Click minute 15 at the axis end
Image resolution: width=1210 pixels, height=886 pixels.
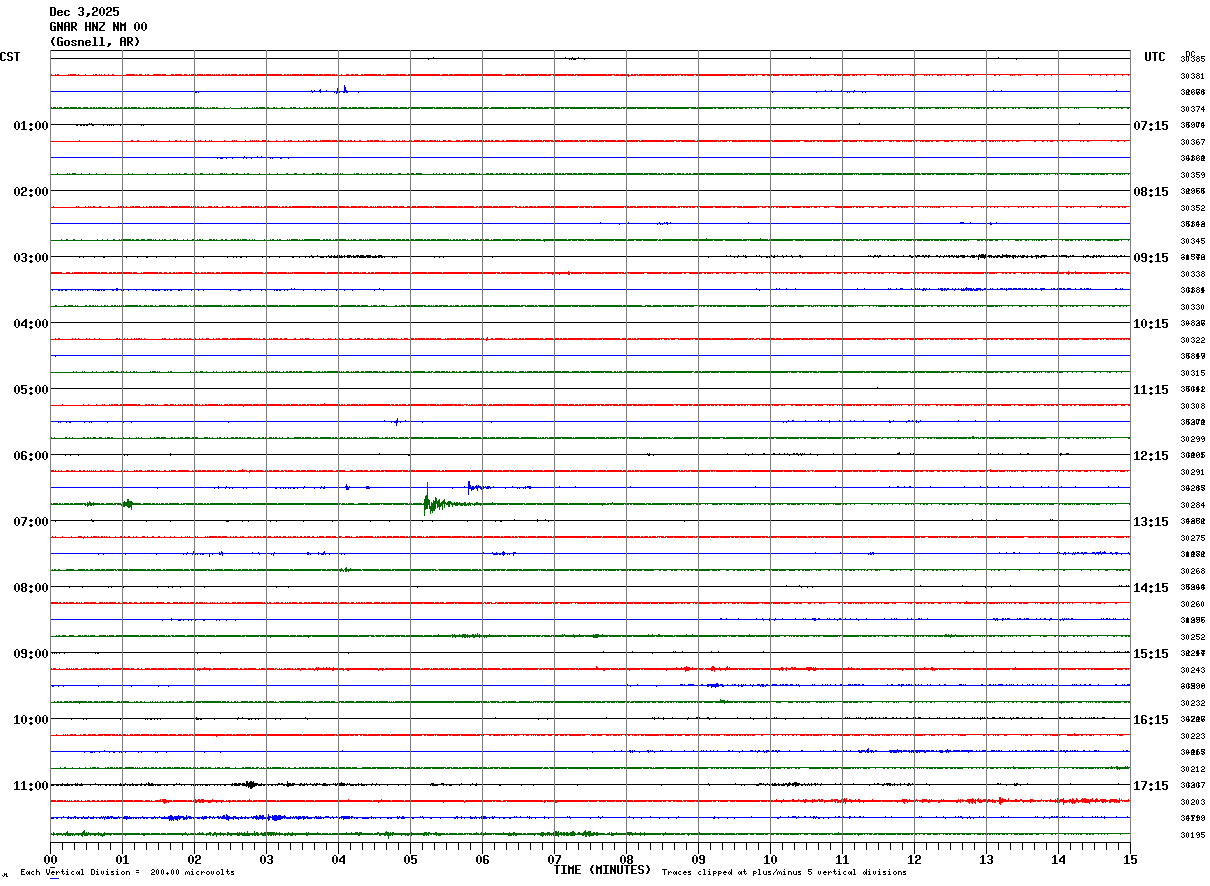[1130, 859]
